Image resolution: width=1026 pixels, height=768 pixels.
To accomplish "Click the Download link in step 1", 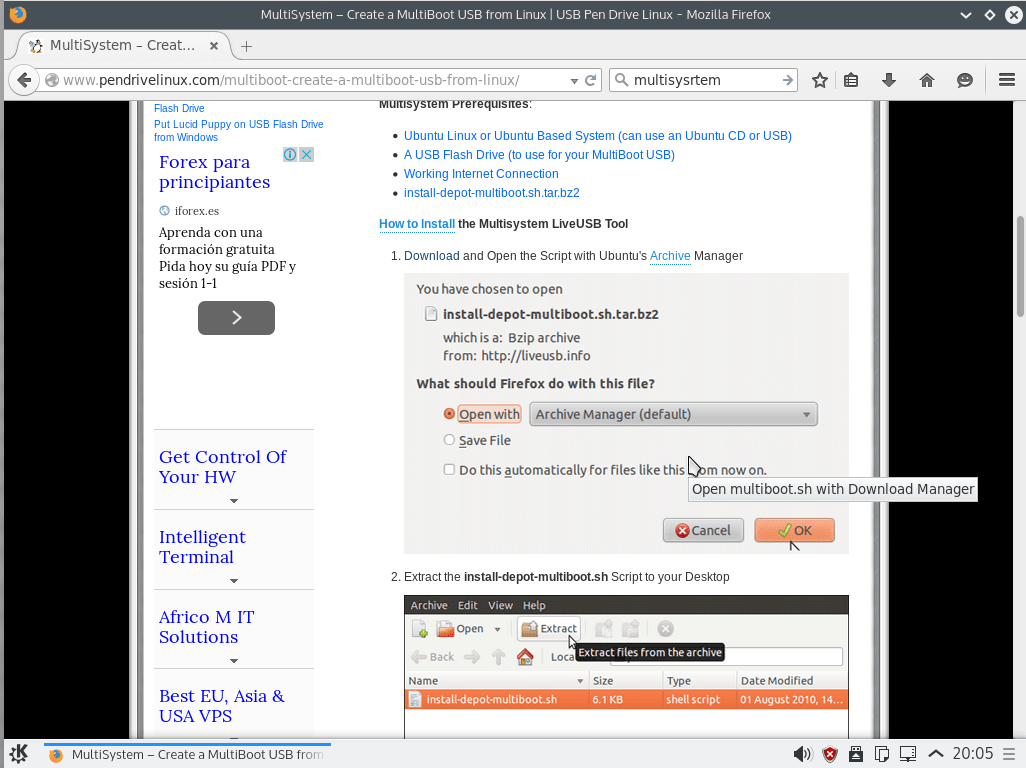I will [x=432, y=256].
